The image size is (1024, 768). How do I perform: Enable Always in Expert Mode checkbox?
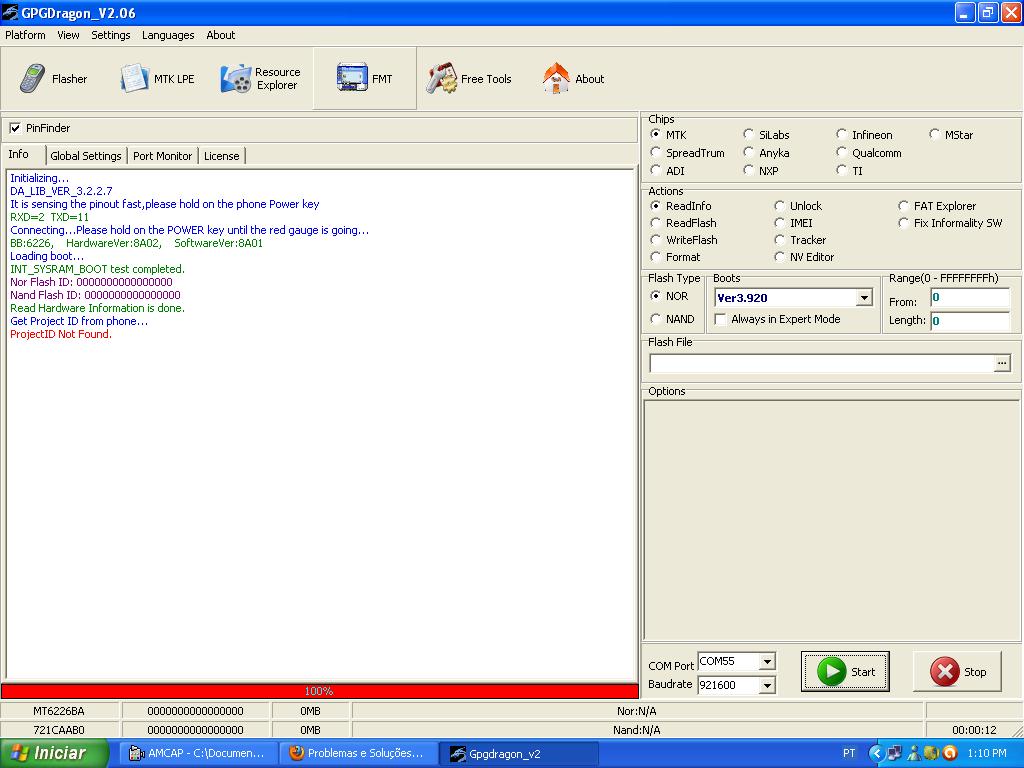[x=721, y=319]
